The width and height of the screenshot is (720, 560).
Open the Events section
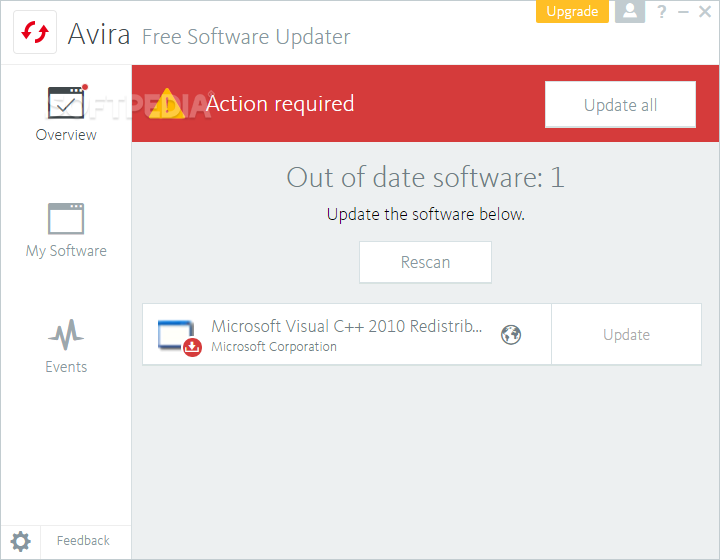[66, 347]
